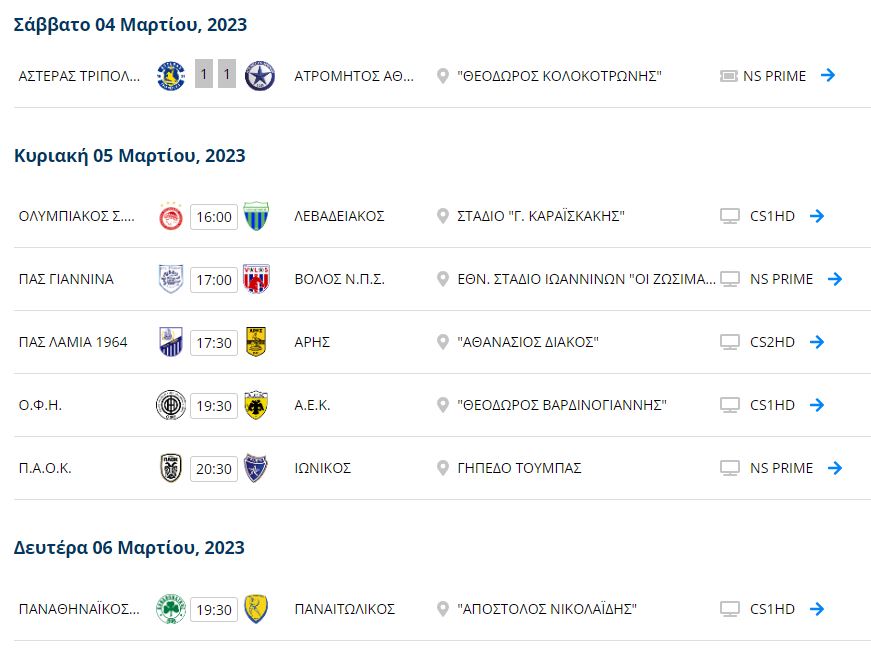Open arrow for the Ο.Φ.Η. versus Α.Ε.Κ. match
The height and width of the screenshot is (652, 871).
point(817,405)
